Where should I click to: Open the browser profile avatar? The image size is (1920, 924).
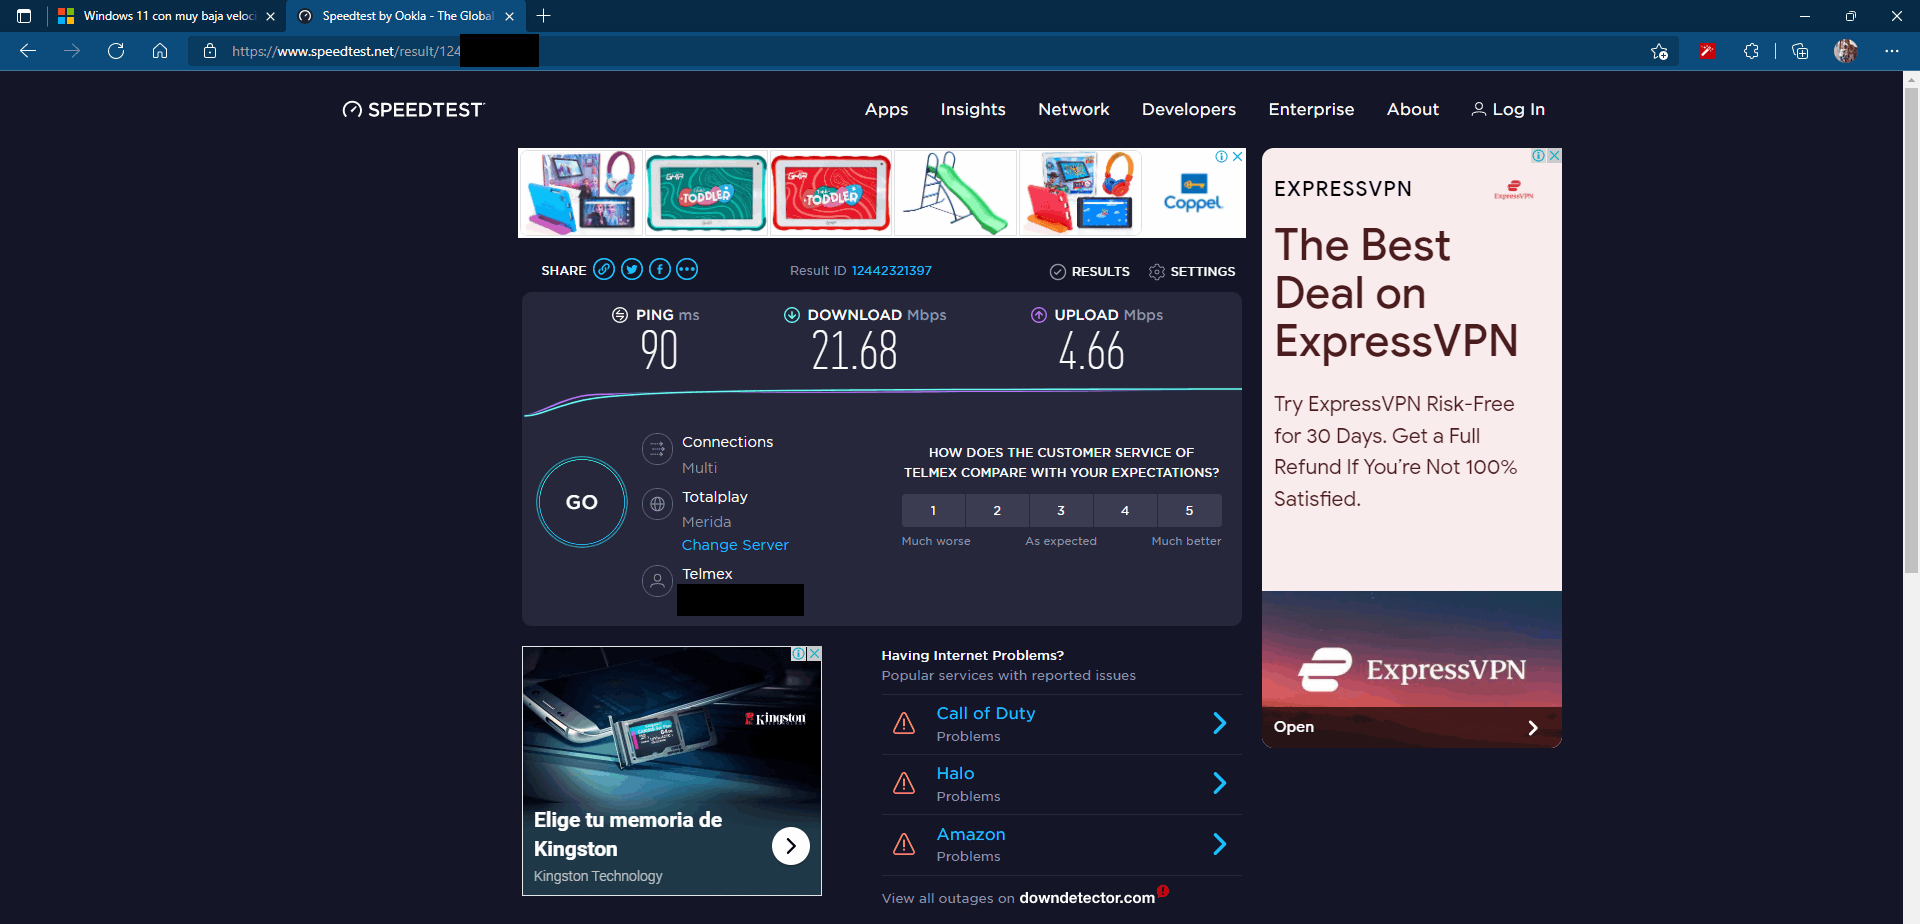(x=1846, y=51)
